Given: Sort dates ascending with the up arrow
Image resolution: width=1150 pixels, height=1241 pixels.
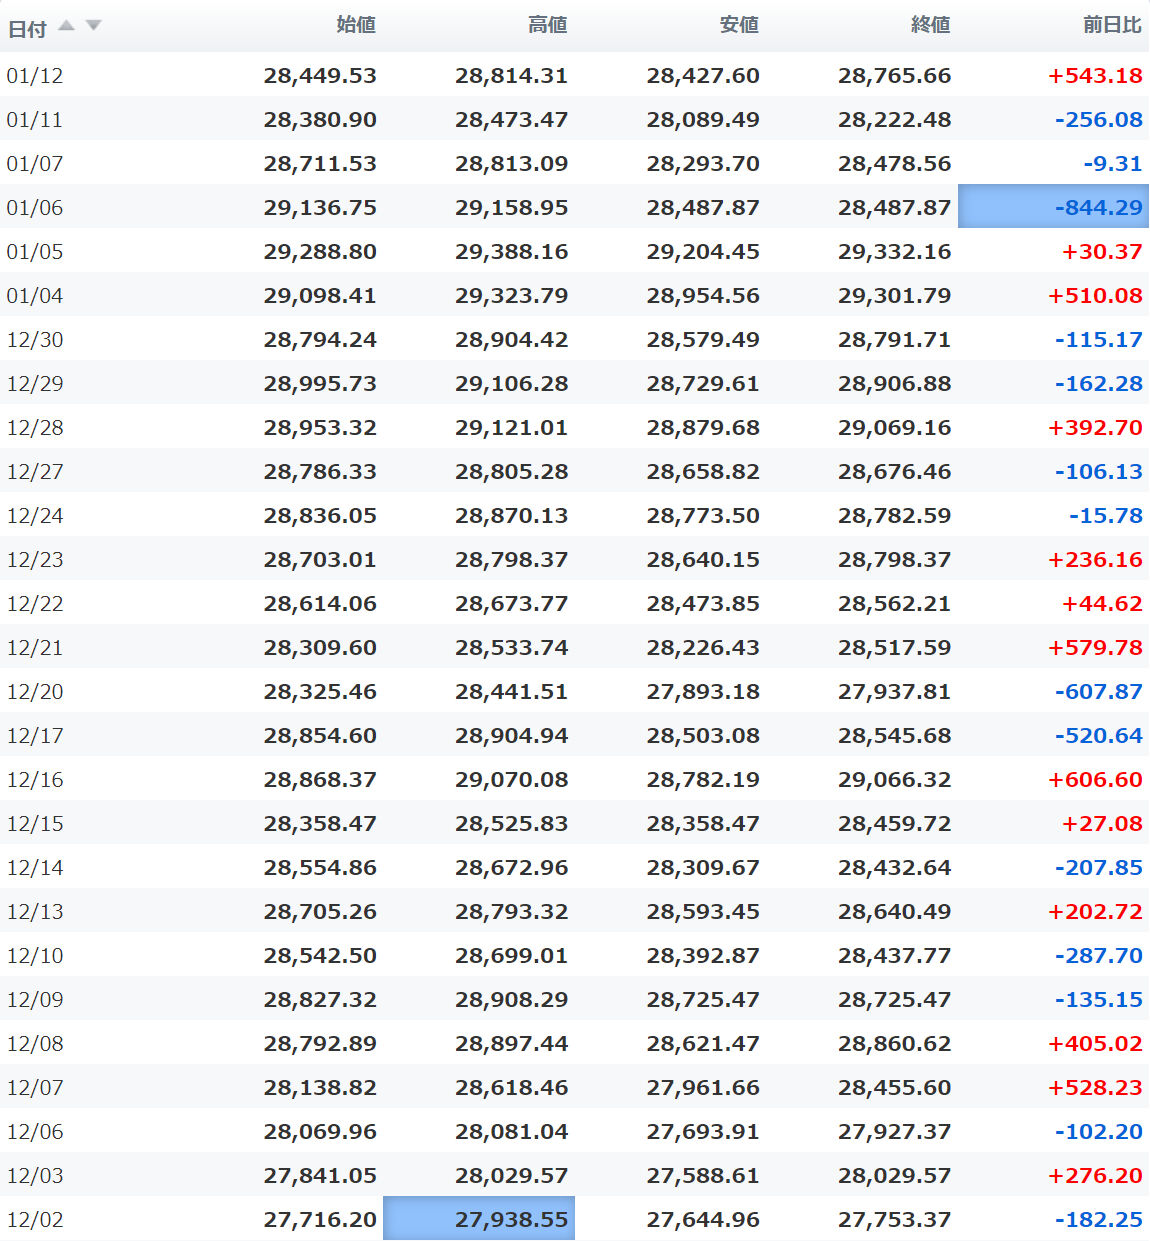Looking at the screenshot, I should pos(67,25).
